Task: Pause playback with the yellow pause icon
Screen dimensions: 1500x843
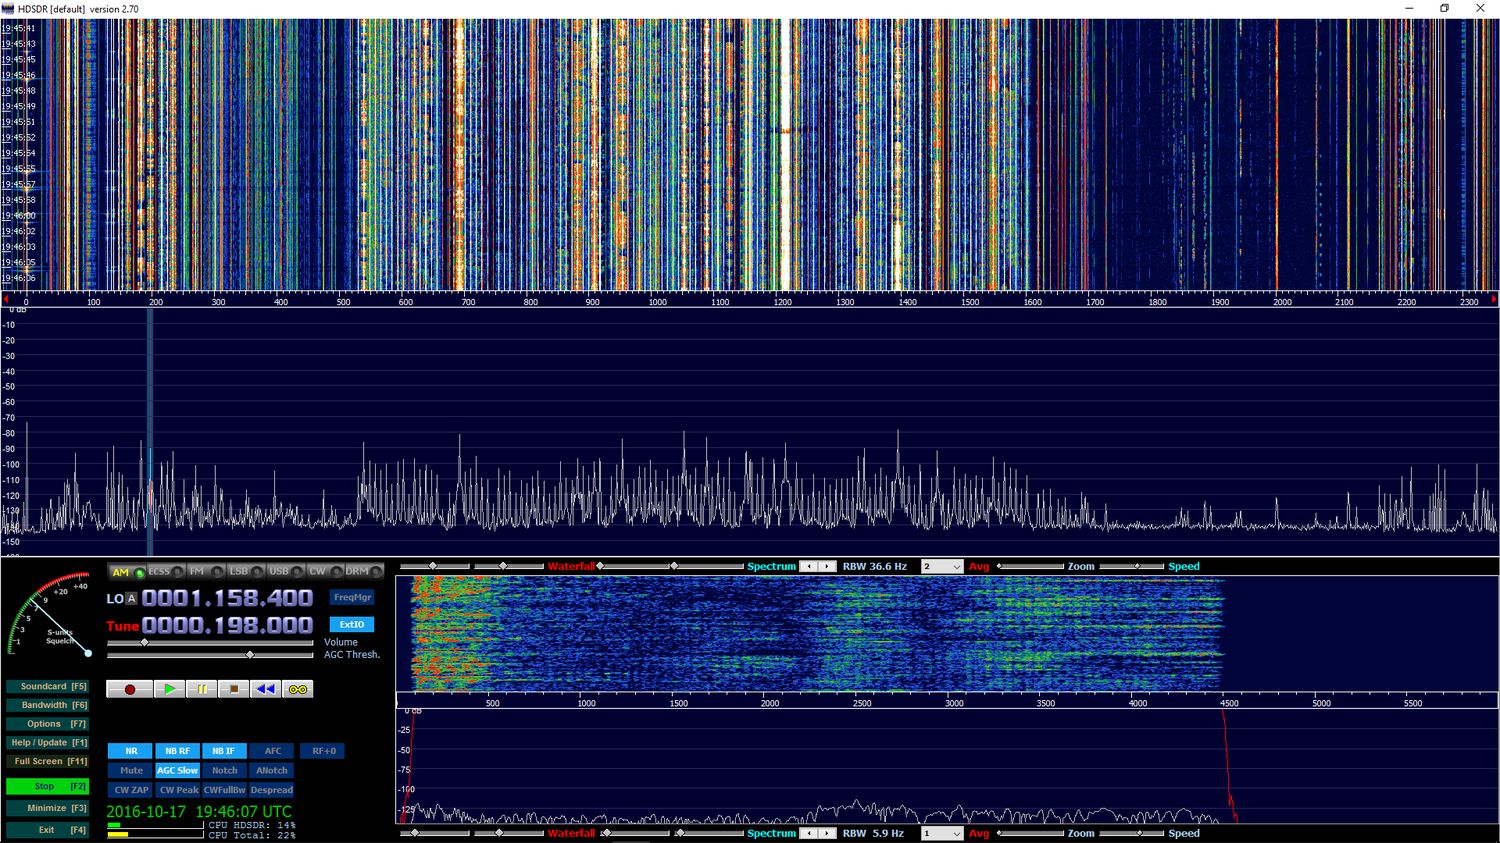Action: (201, 689)
